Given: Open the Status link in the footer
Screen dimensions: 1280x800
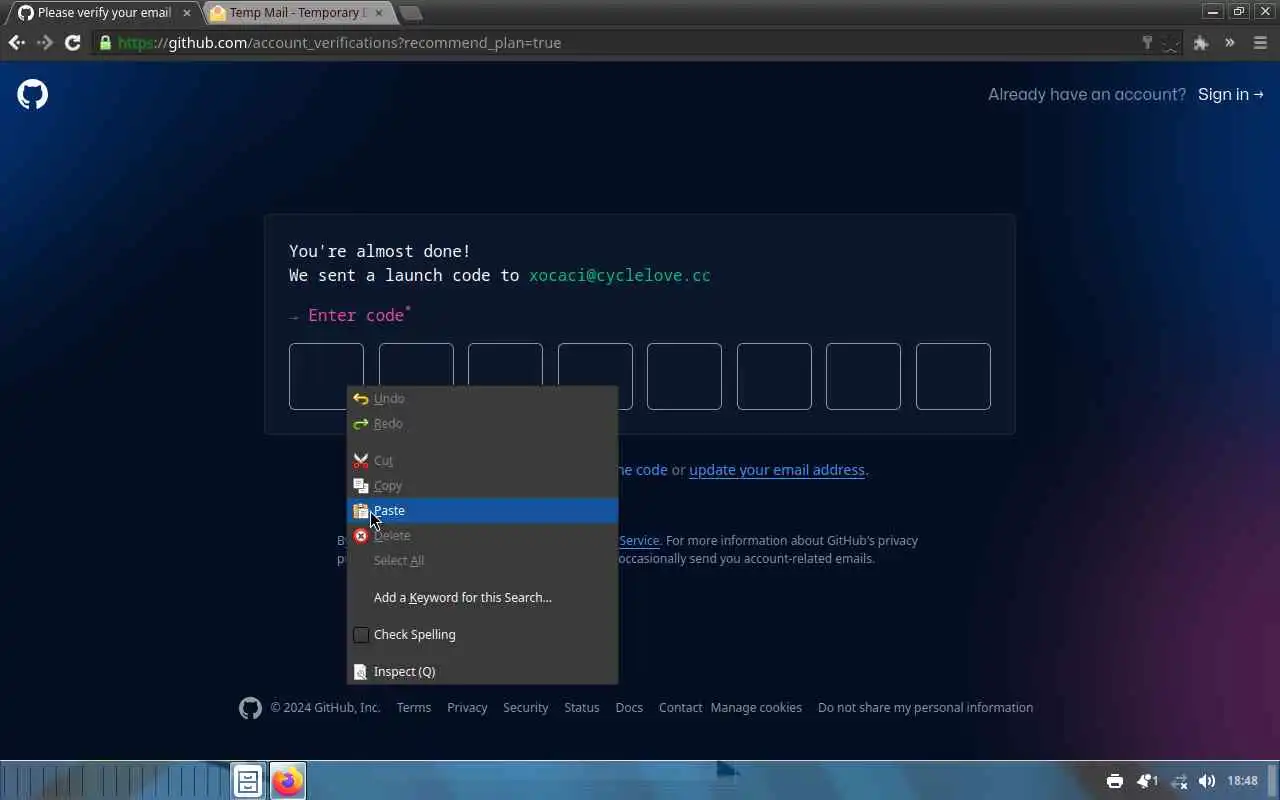Looking at the screenshot, I should click(582, 708).
